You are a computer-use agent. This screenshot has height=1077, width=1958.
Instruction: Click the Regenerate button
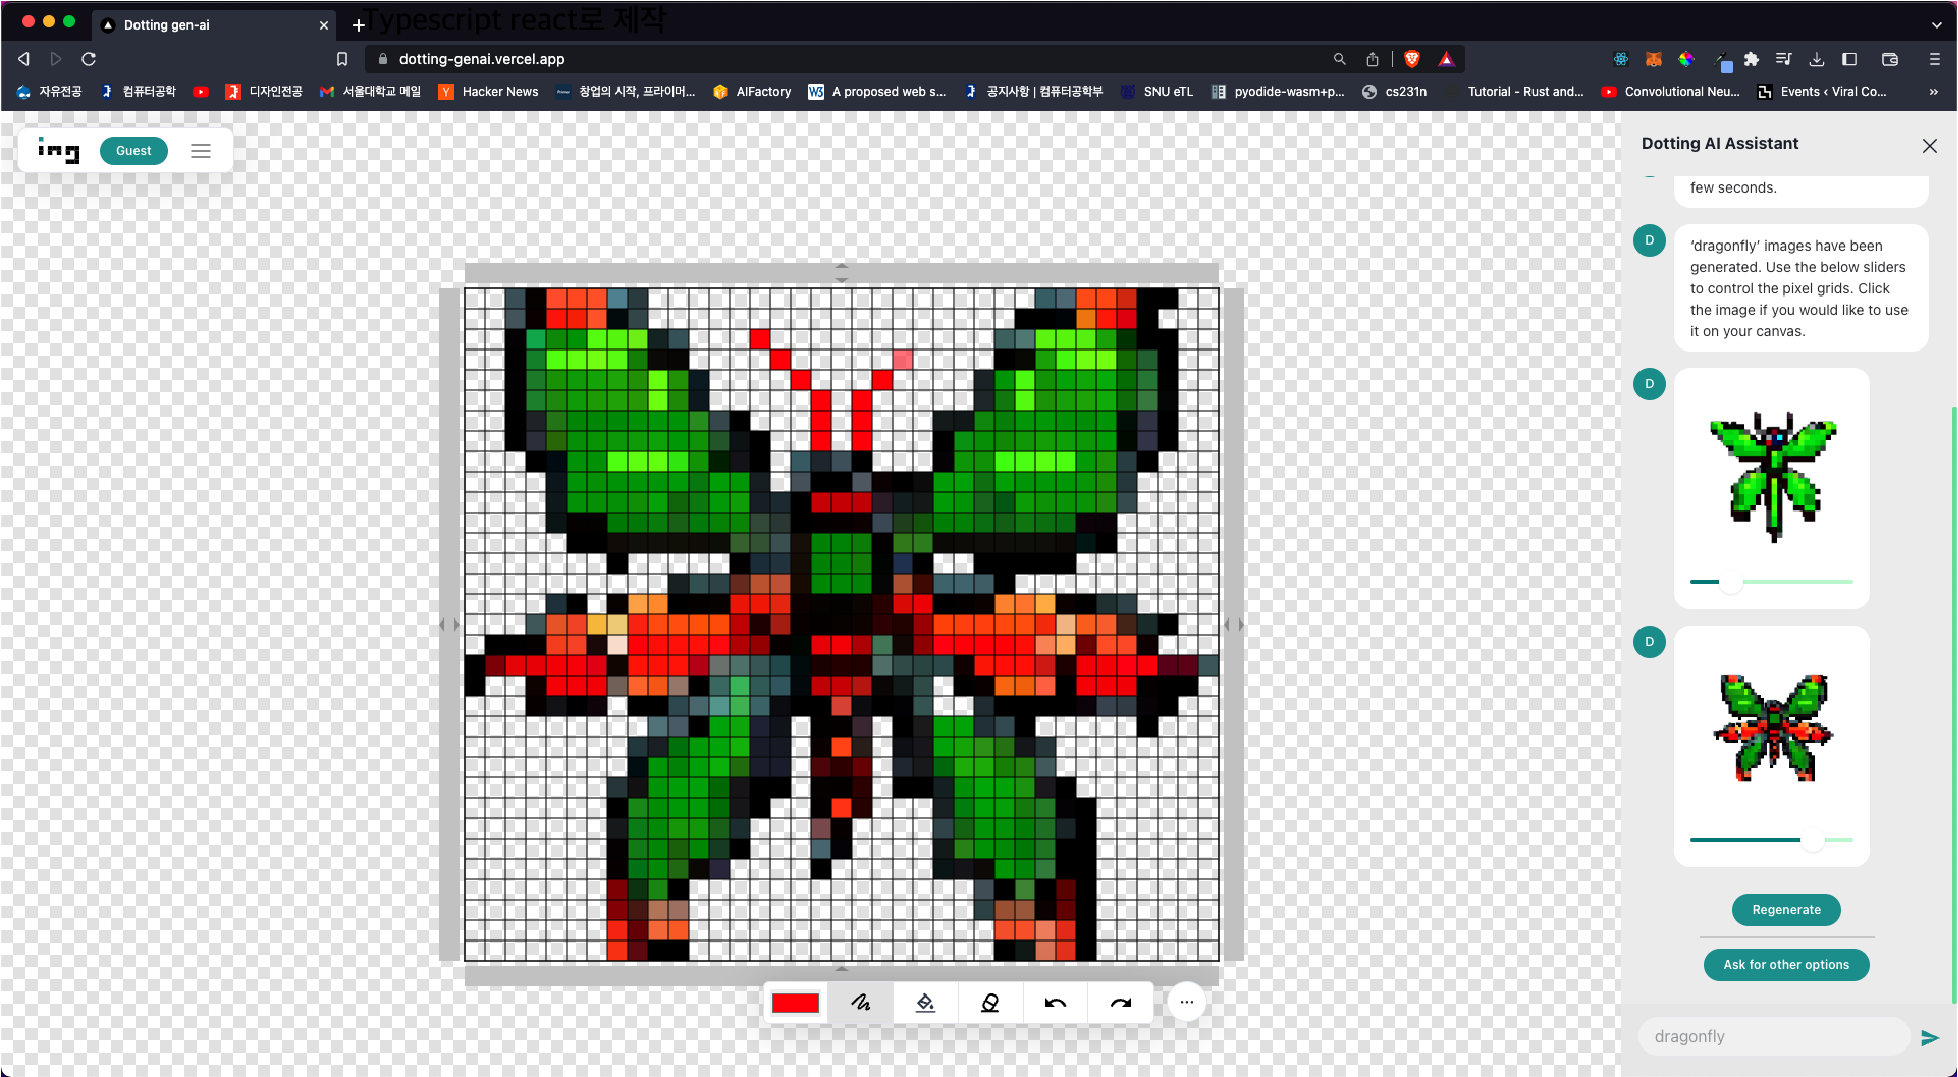click(x=1786, y=910)
